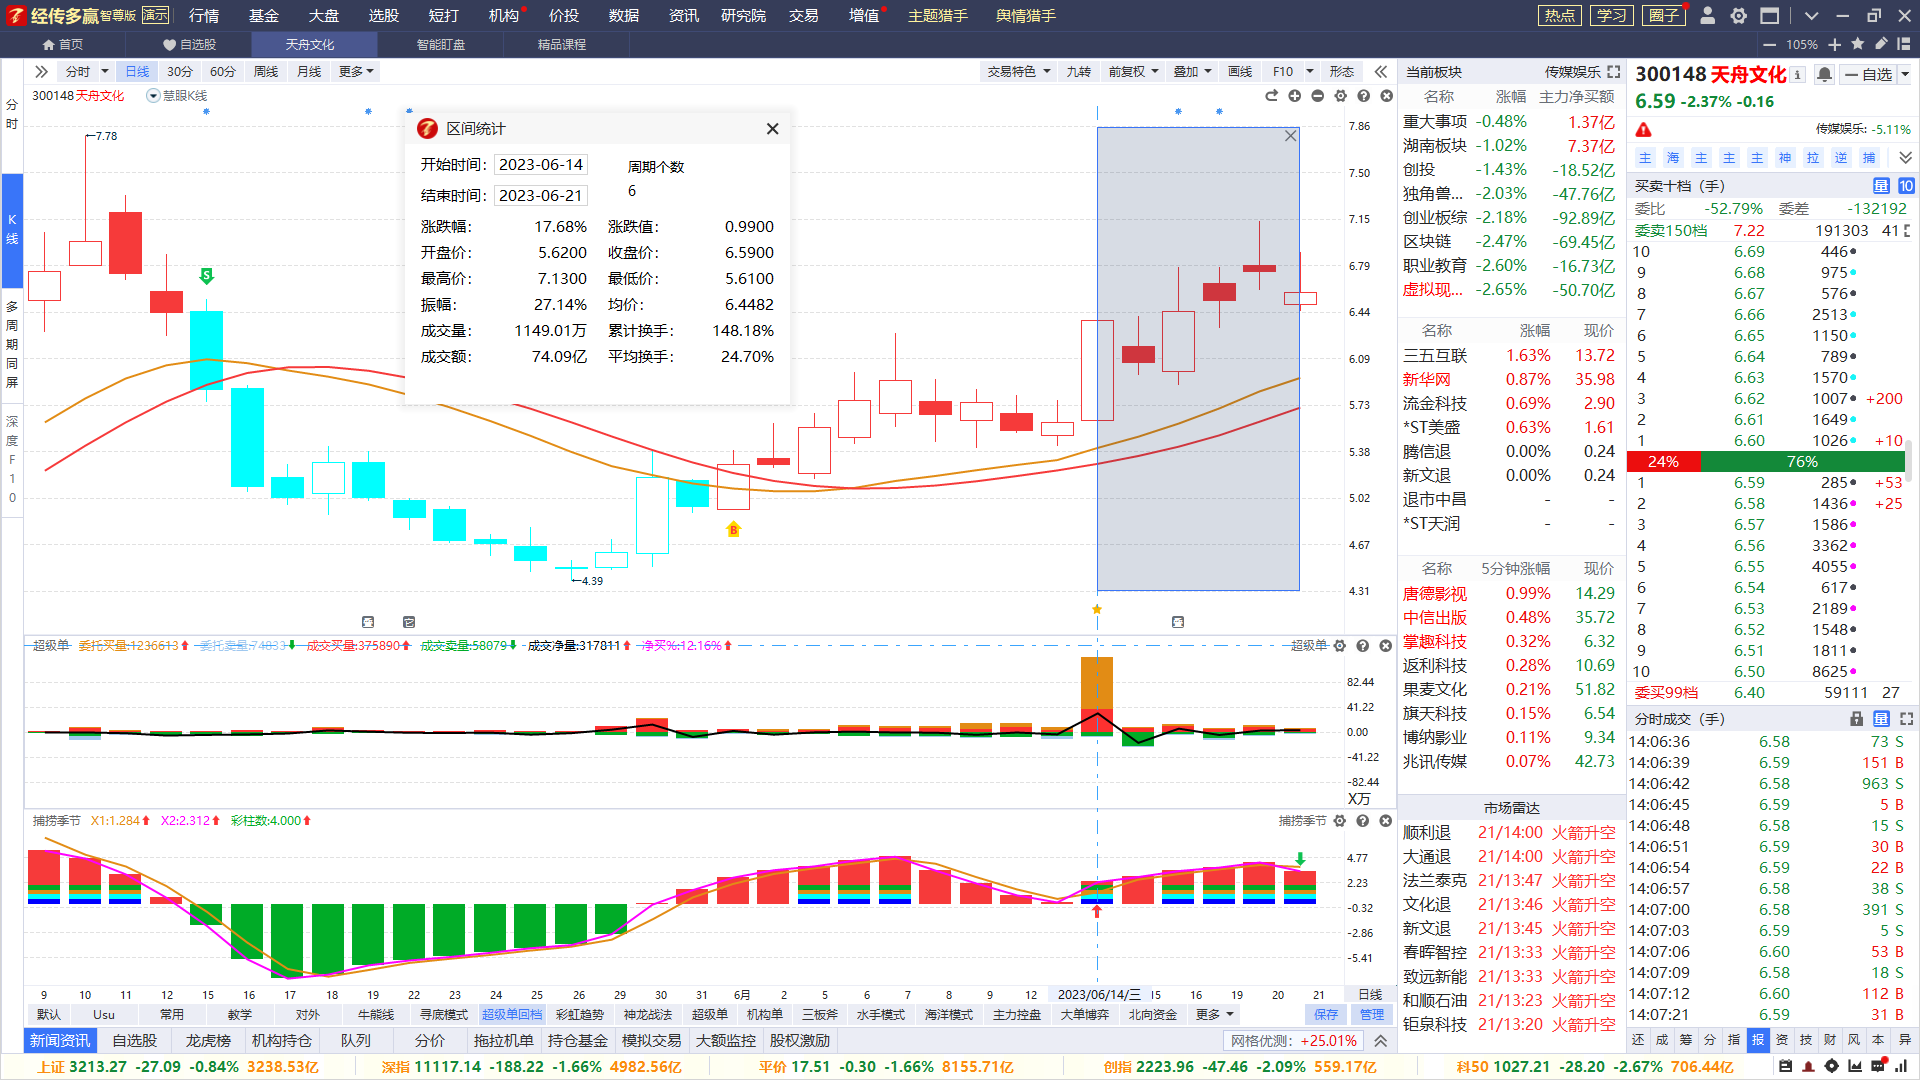The width and height of the screenshot is (1920, 1080).
Task: Click the chart zoom-out minus circle icon
Action: [1318, 96]
